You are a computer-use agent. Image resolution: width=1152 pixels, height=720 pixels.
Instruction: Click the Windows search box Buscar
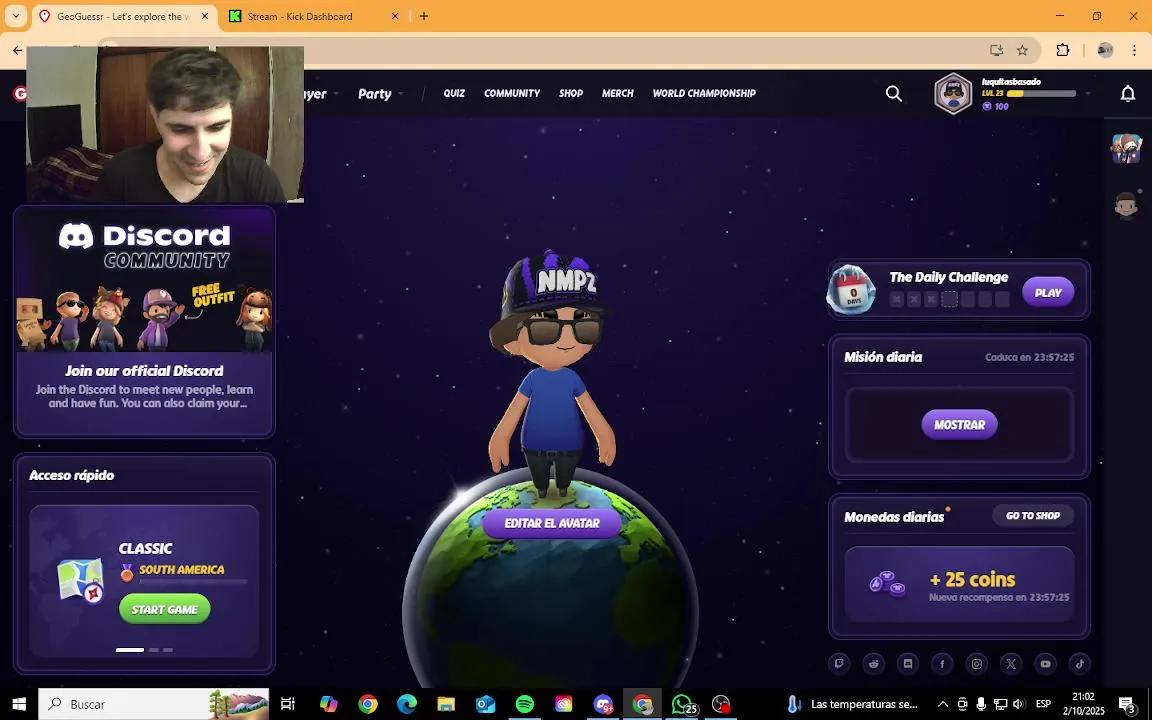point(154,704)
